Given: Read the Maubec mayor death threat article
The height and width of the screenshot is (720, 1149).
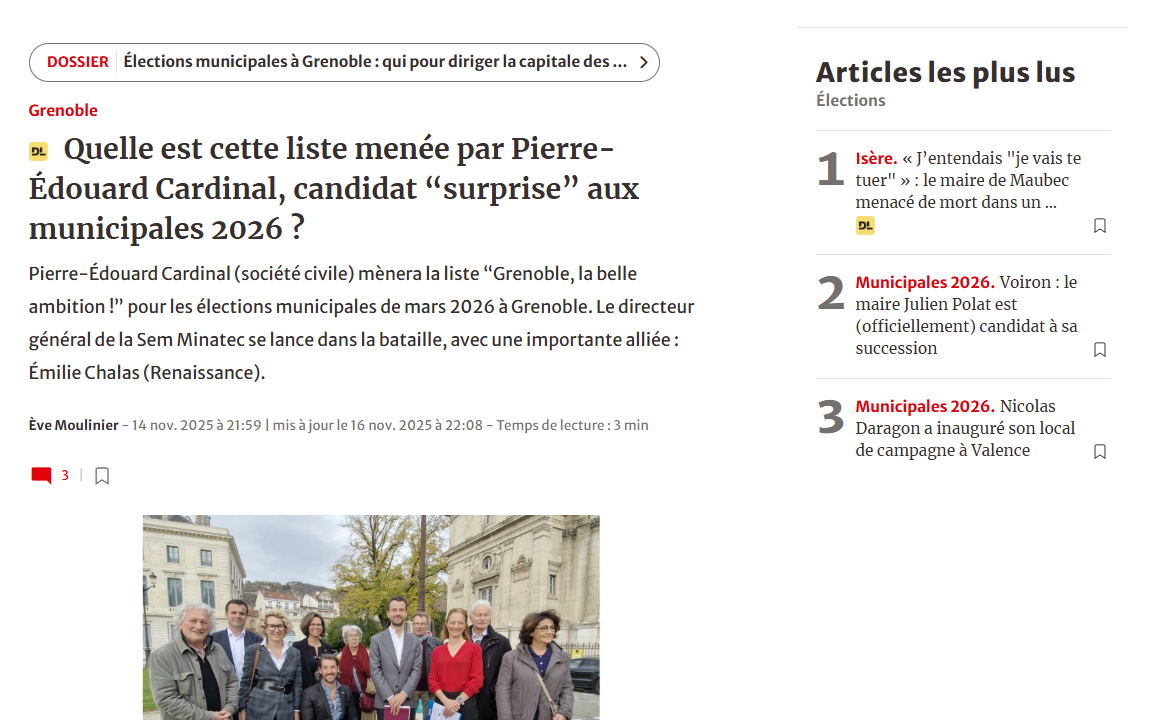Looking at the screenshot, I should (x=967, y=180).
